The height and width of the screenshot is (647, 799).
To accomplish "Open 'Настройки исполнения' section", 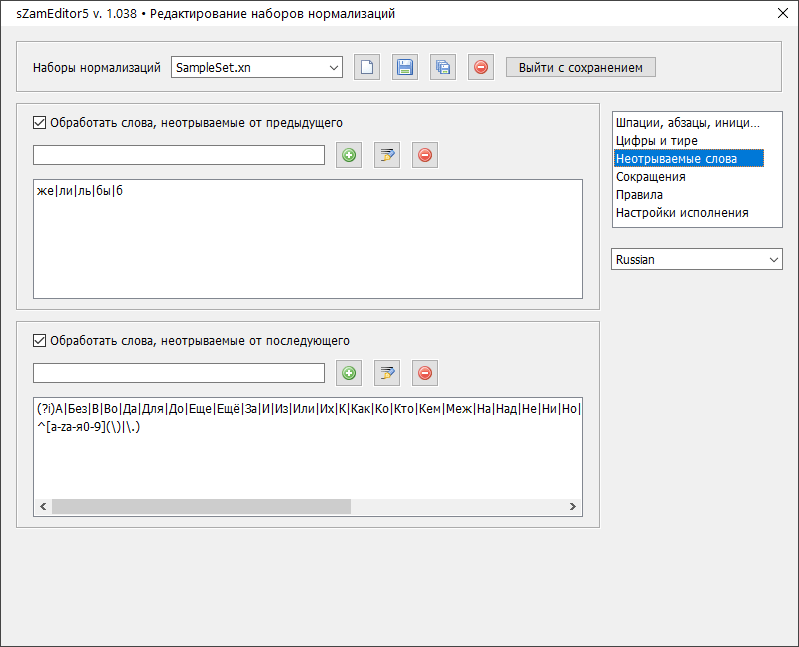I will point(681,213).
